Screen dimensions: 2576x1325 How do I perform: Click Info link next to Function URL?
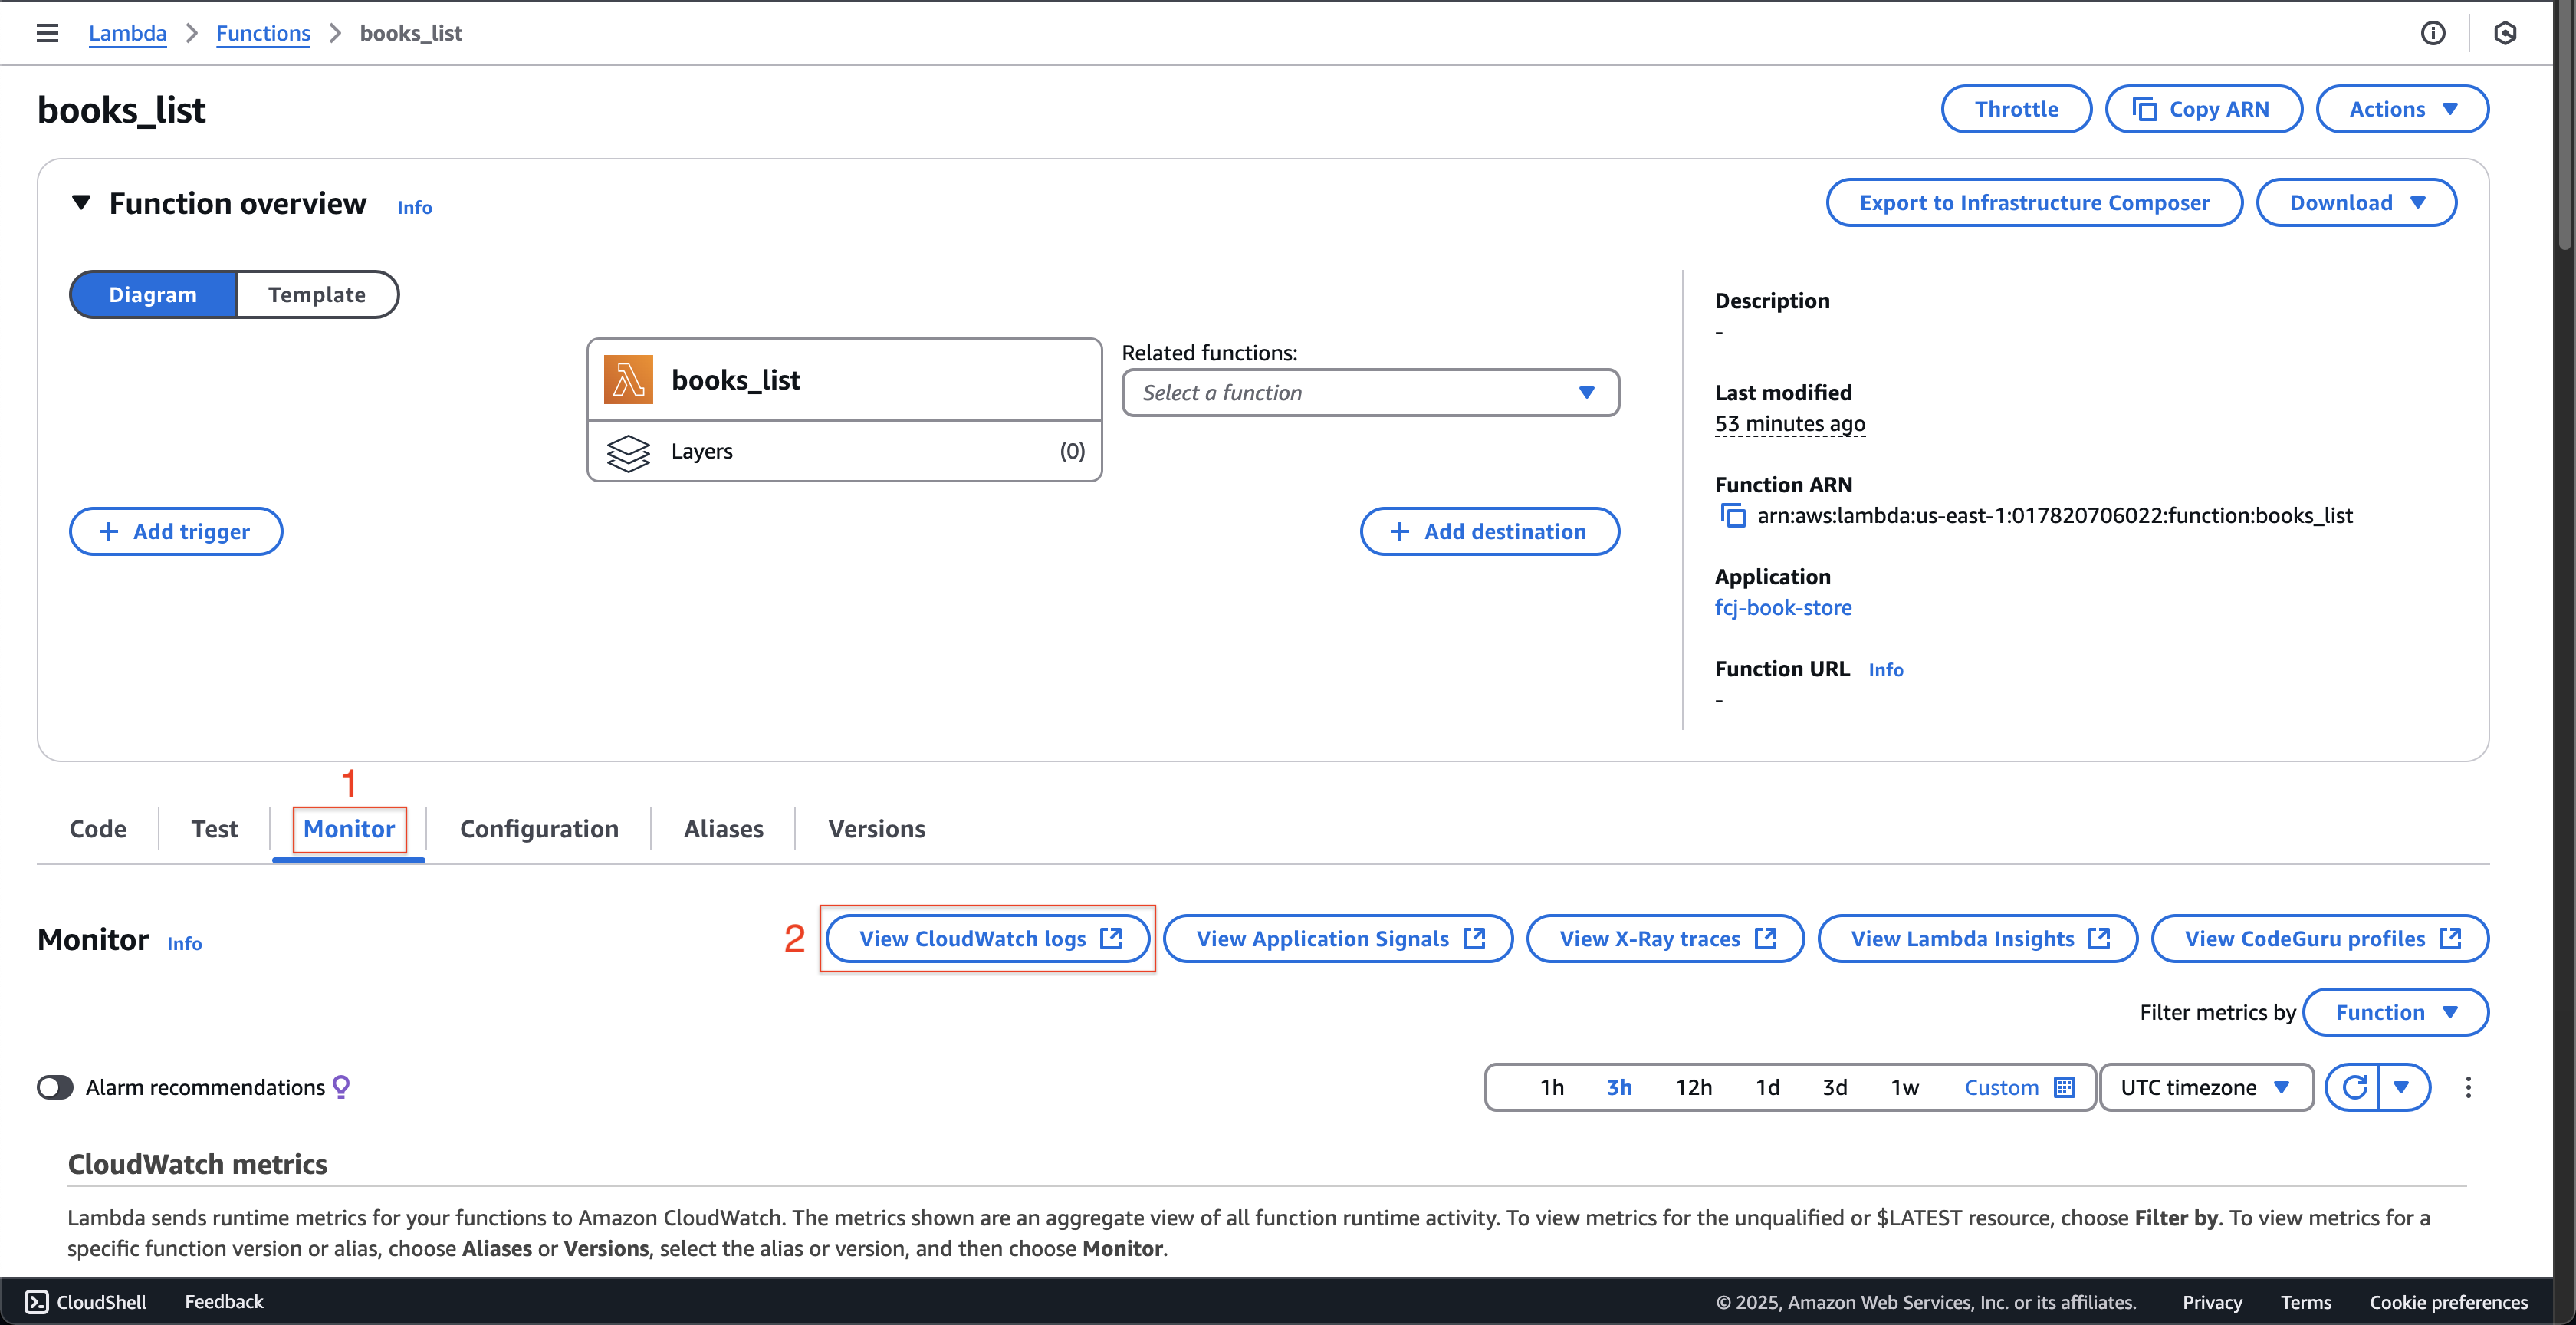pos(1885,670)
